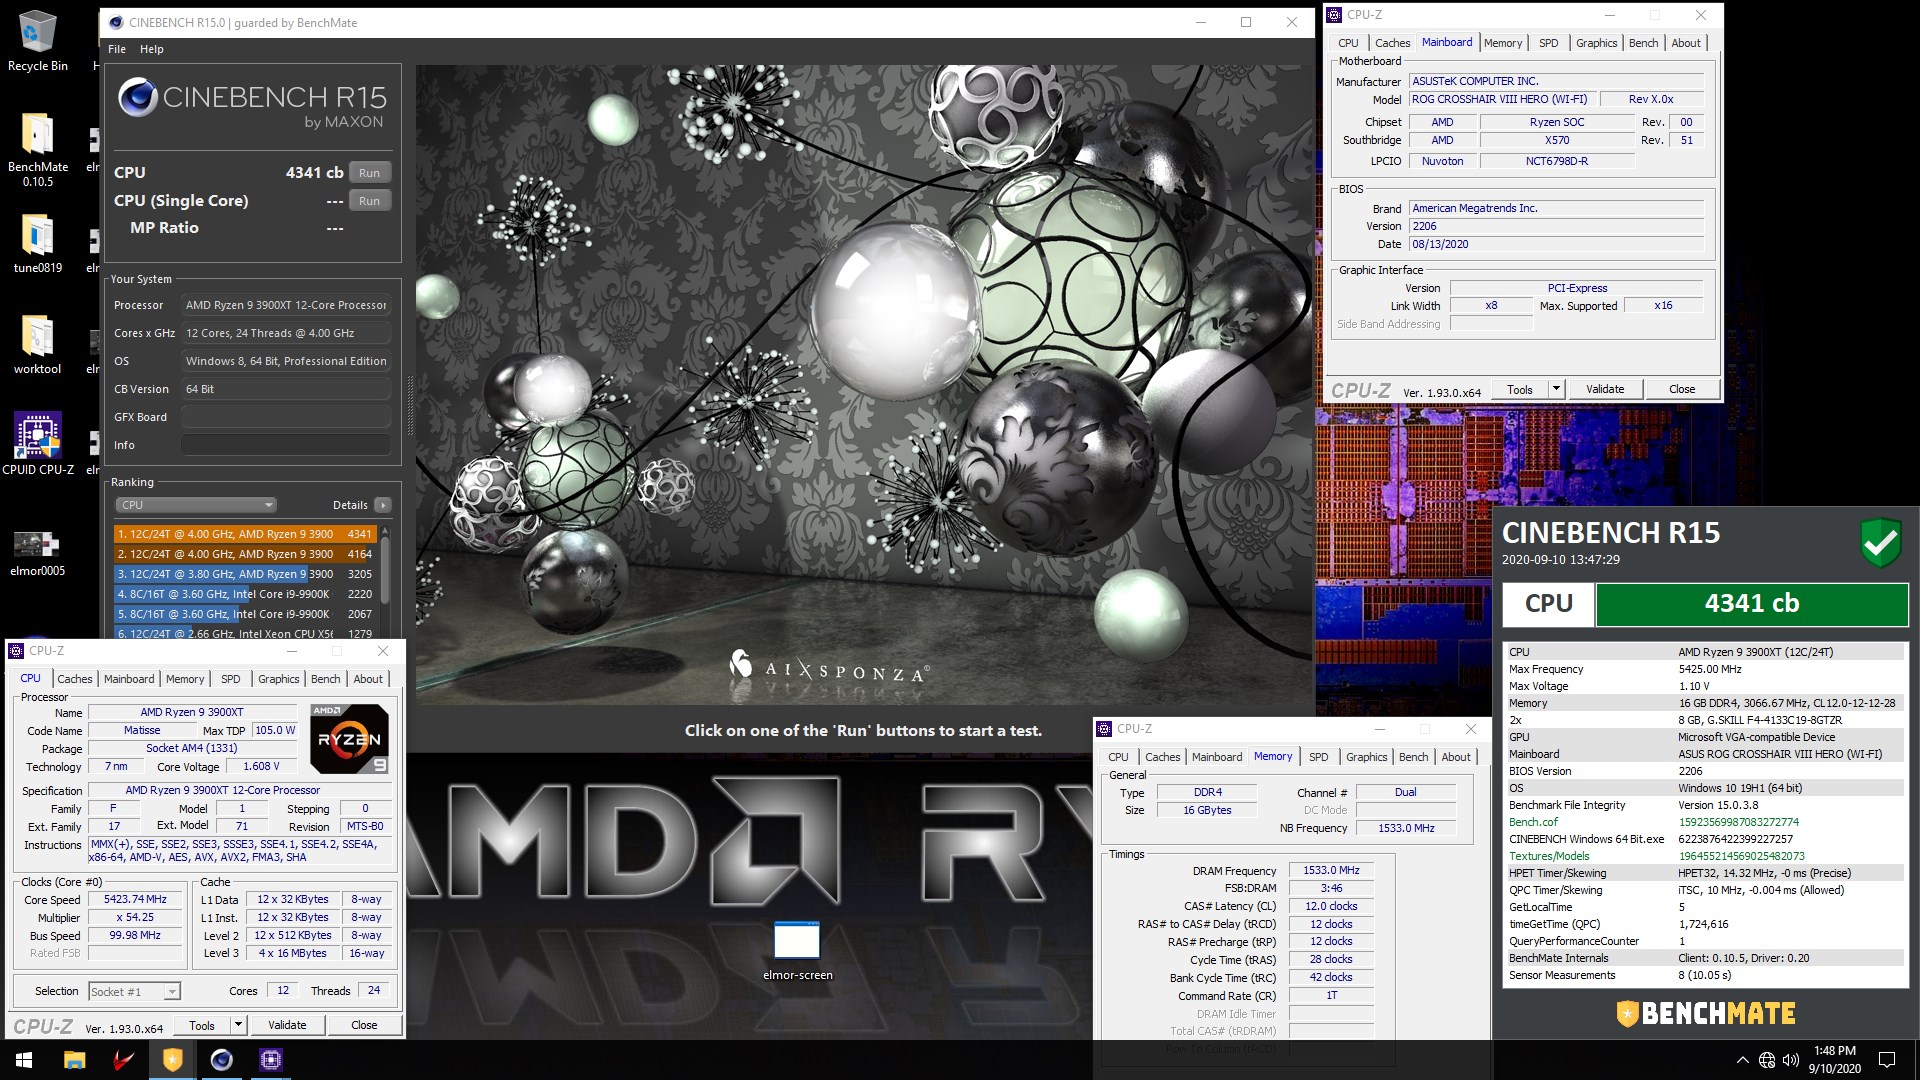Open the worktool folder icon
Viewport: 1920px width, 1080px height.
coord(37,345)
